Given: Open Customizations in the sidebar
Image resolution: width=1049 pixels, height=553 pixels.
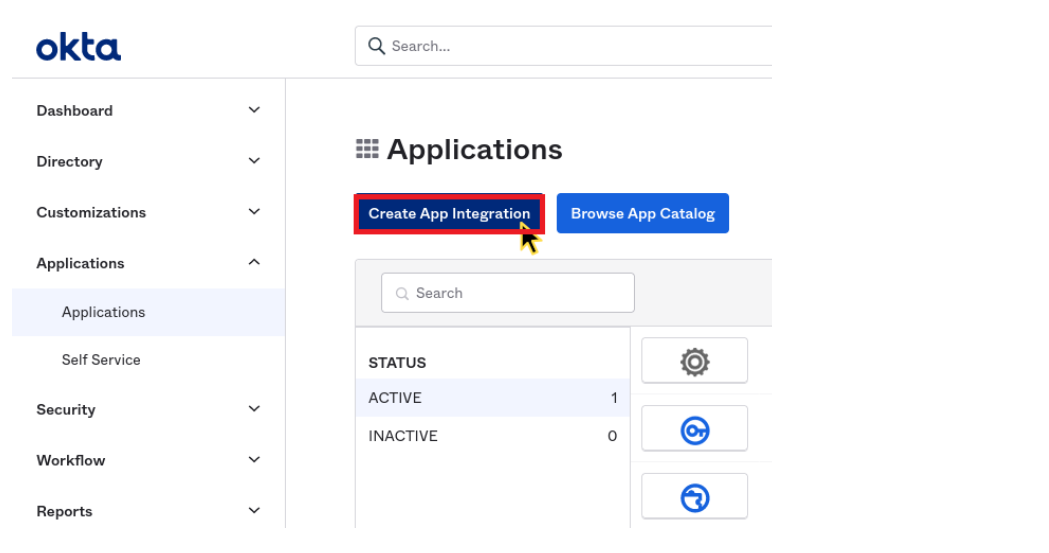Looking at the screenshot, I should coord(91,212).
